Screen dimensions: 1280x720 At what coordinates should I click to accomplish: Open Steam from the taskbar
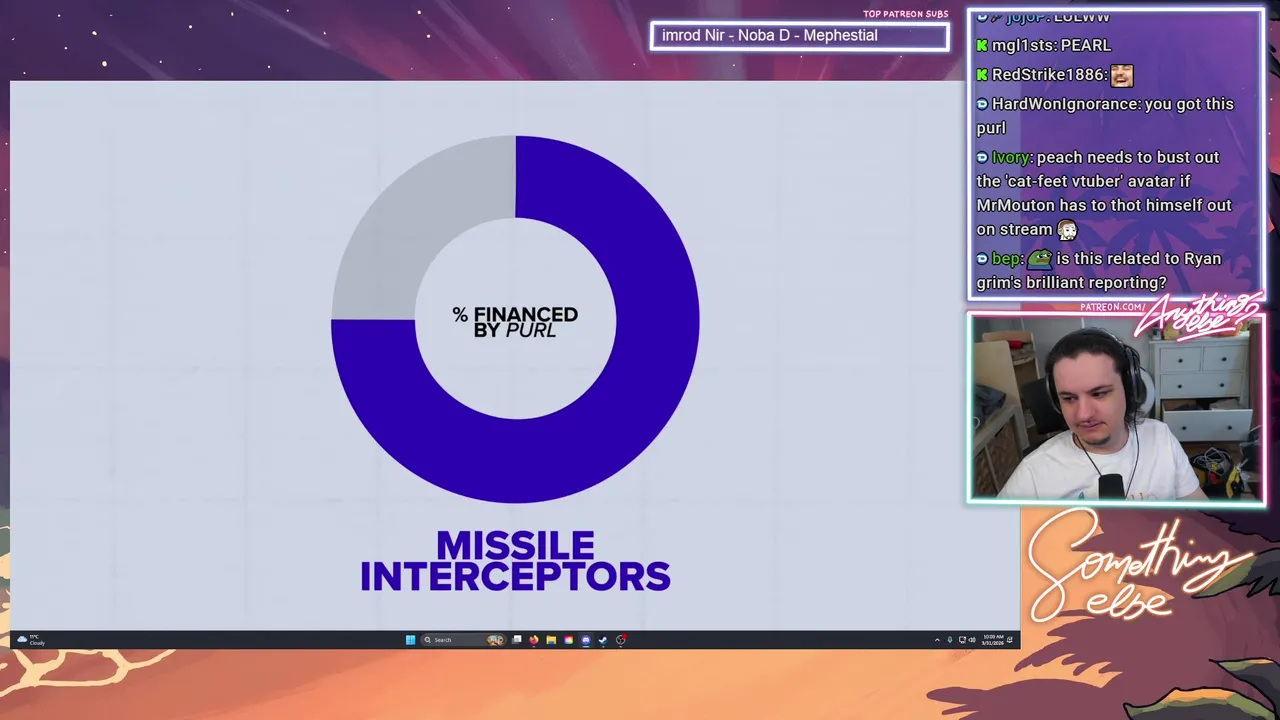[603, 640]
